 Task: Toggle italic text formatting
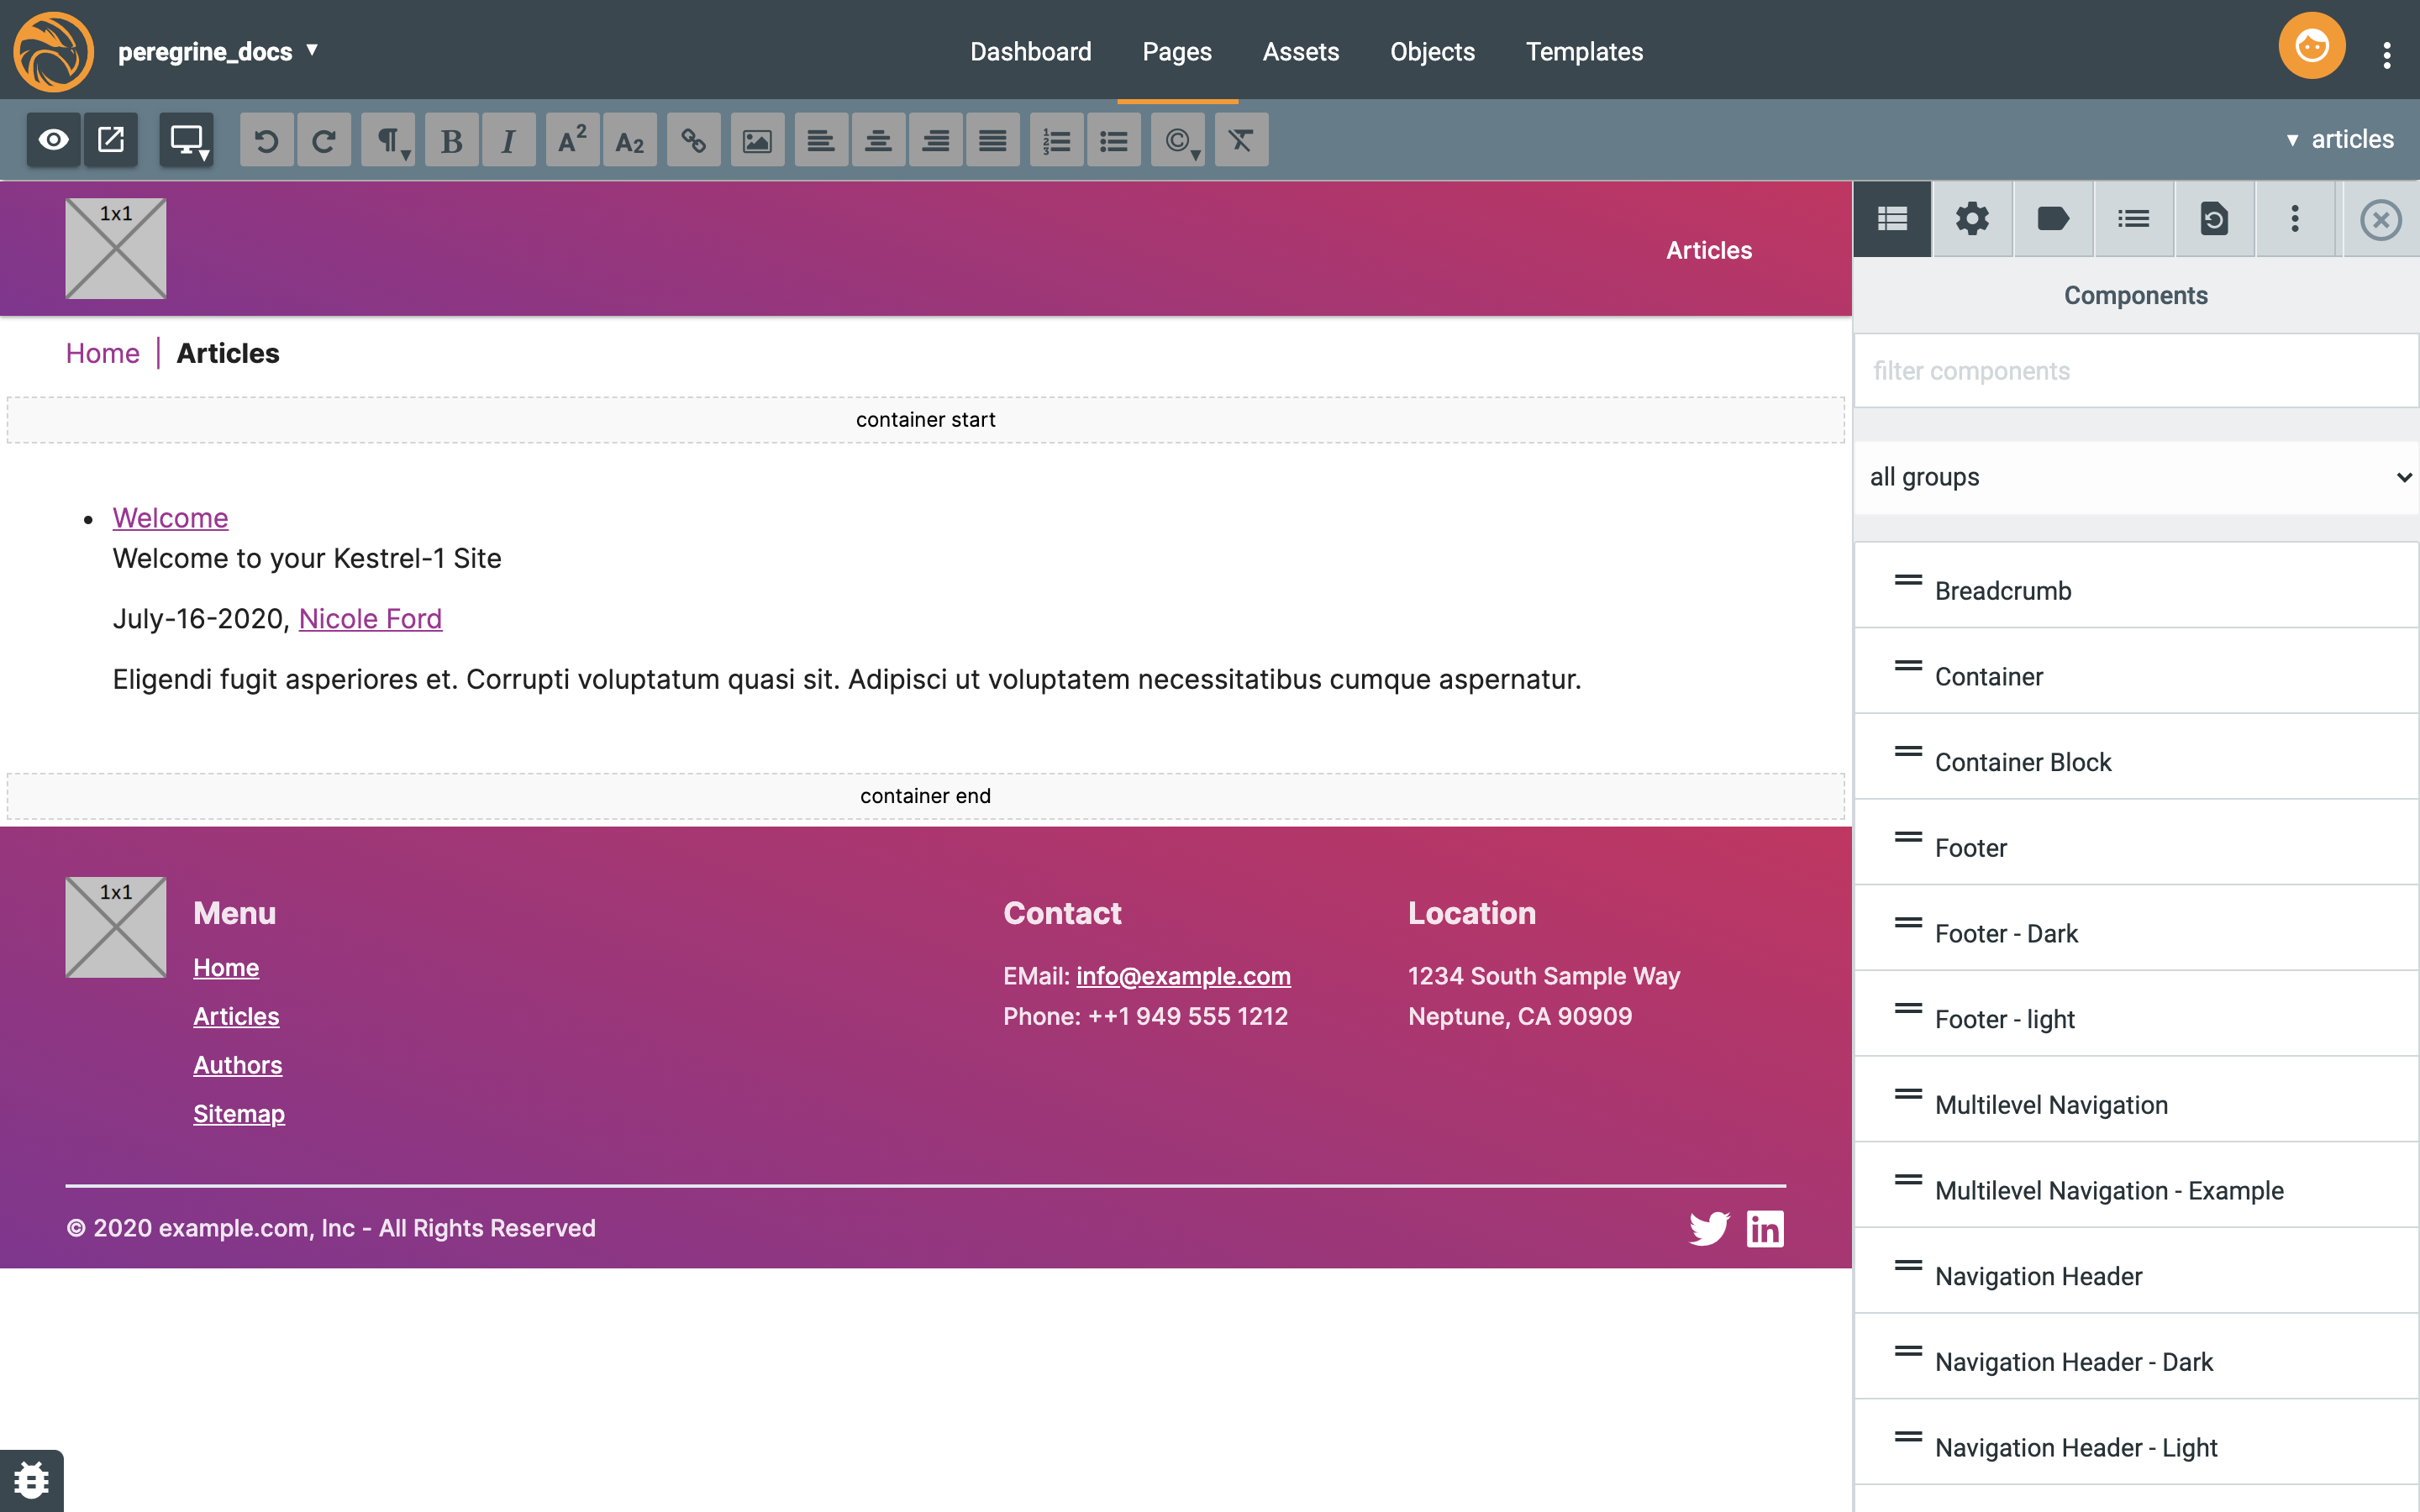508,140
